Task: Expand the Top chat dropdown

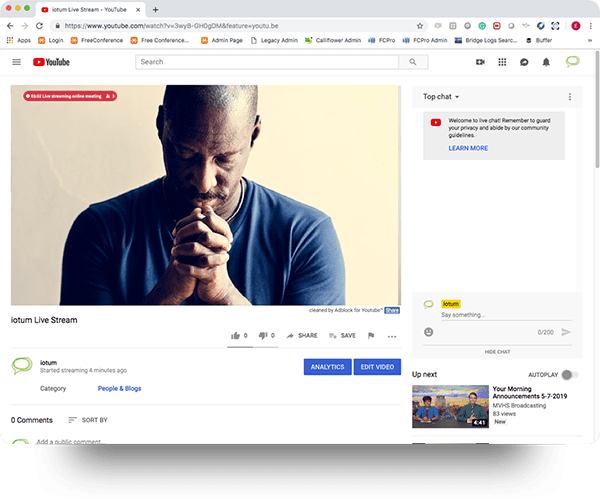Action: pos(441,97)
